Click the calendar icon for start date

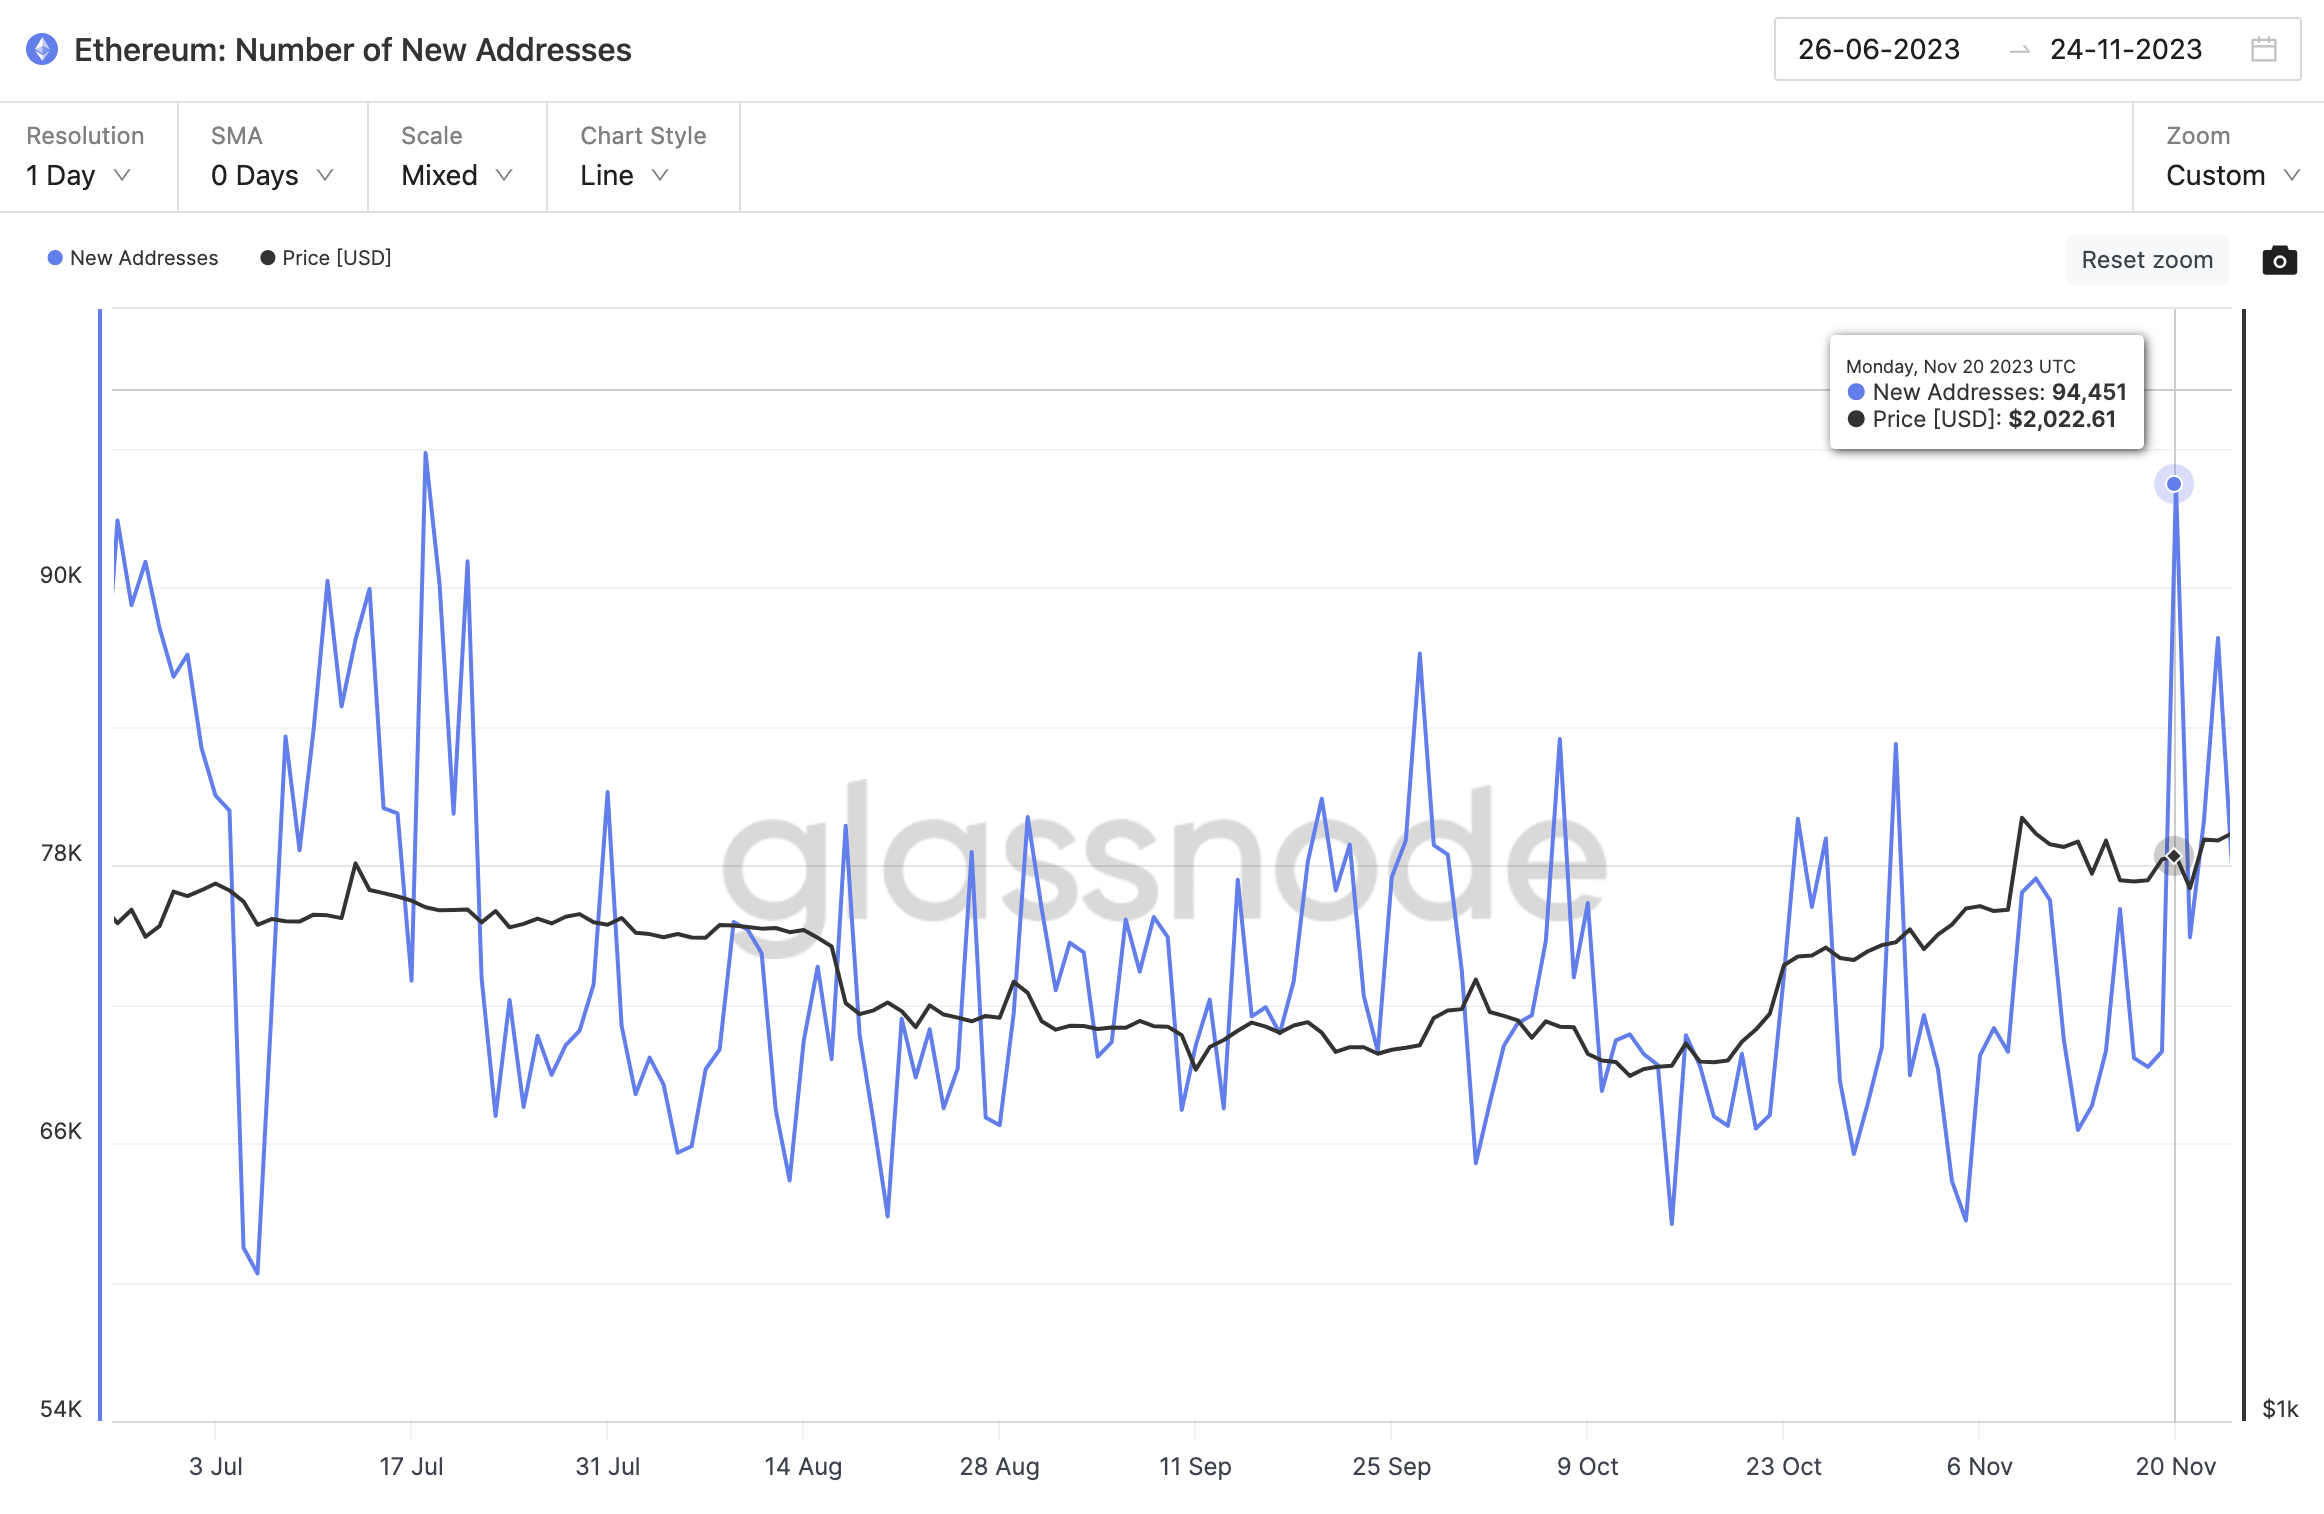pos(2271,49)
